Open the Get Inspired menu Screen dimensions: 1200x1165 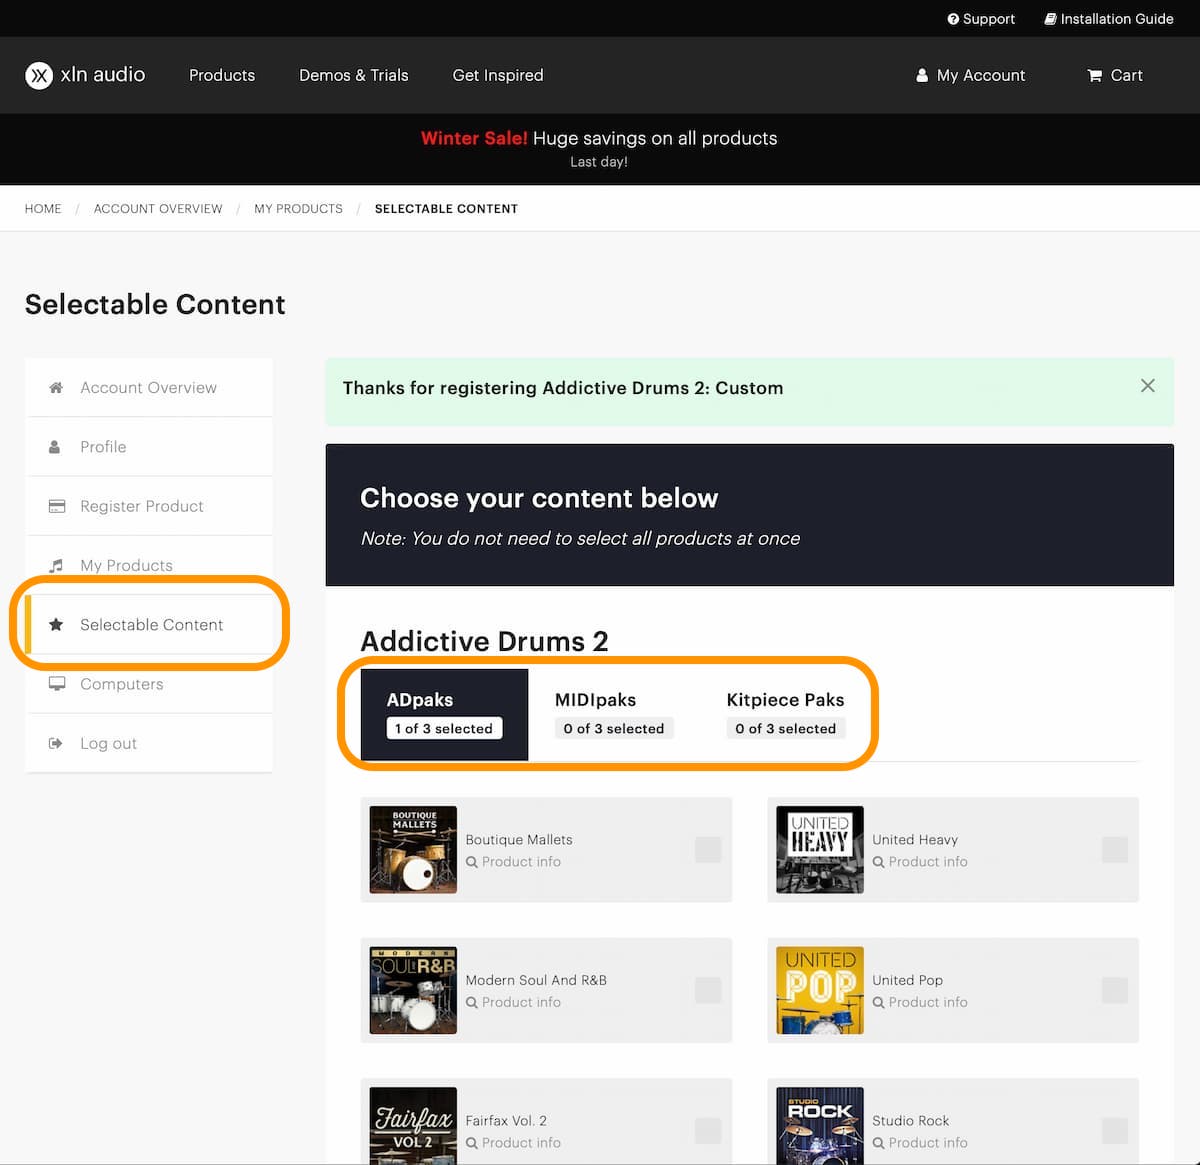click(x=498, y=75)
